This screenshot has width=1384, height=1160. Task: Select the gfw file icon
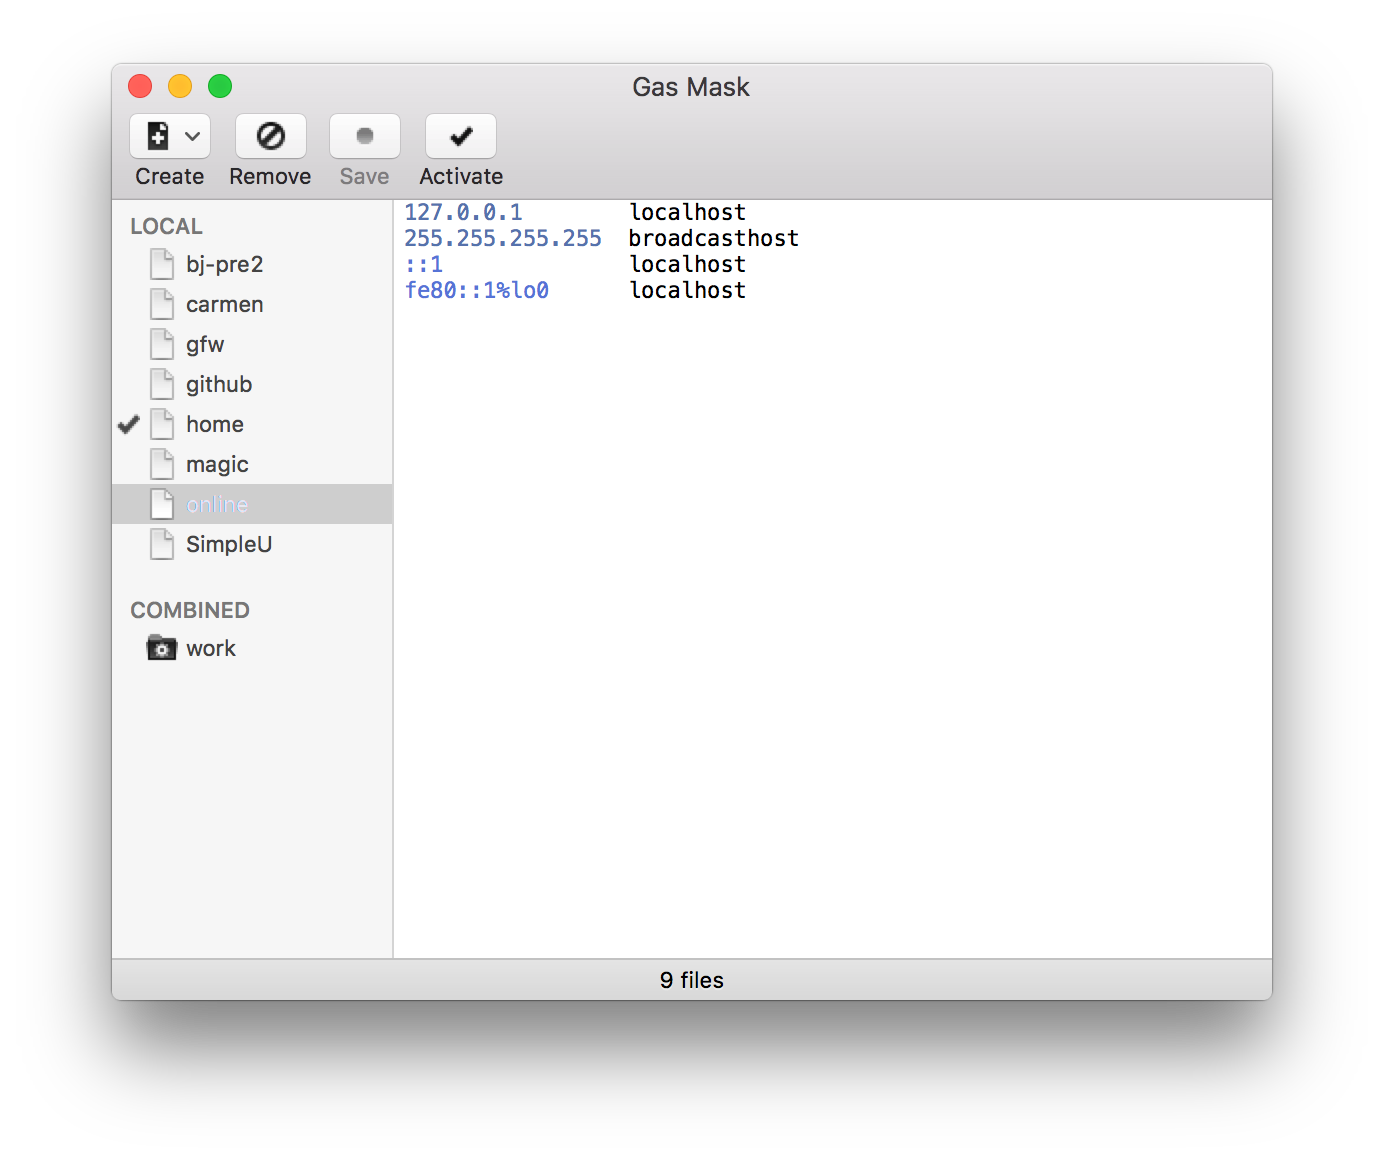coord(162,344)
